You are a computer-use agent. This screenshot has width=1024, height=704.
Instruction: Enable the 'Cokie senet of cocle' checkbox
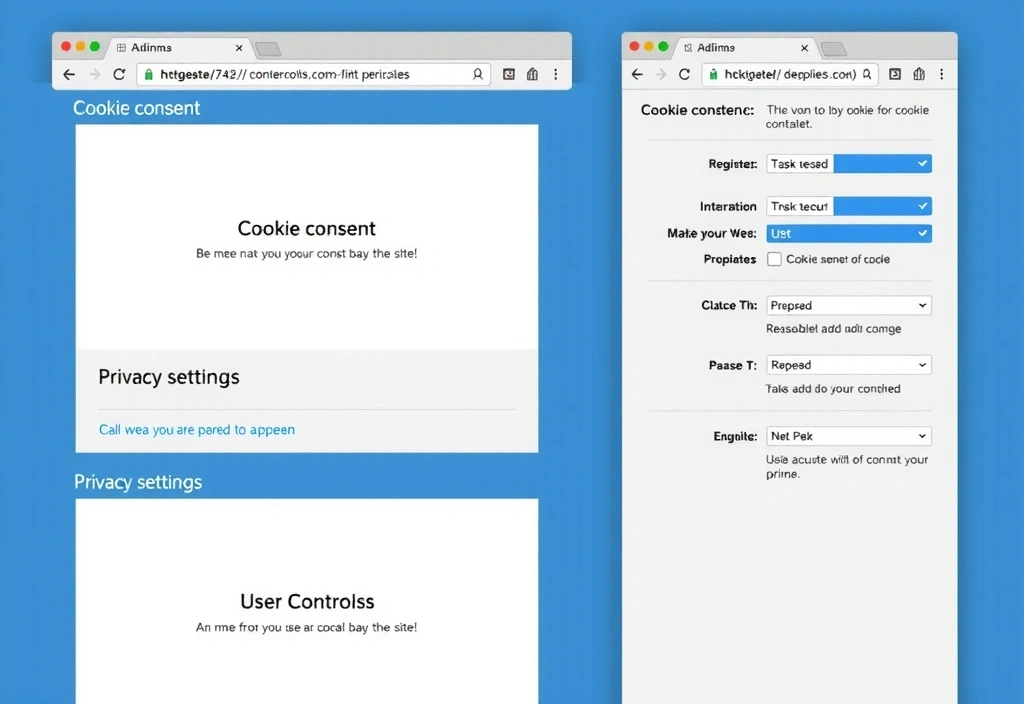774,259
